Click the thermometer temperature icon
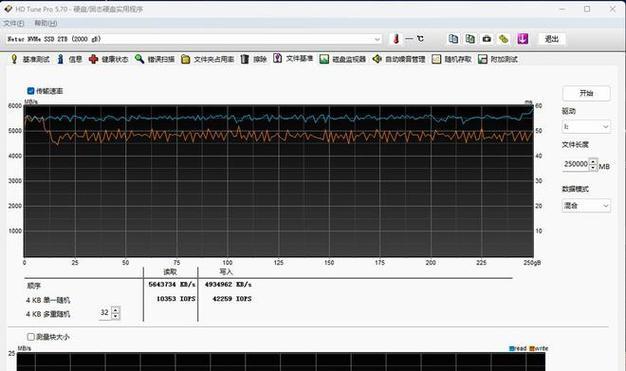 396,39
